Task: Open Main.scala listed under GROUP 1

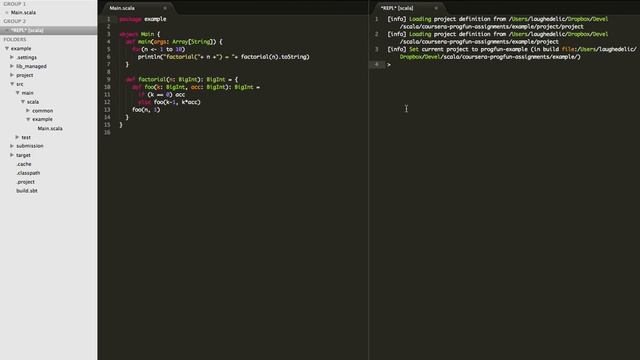Action: pyautogui.click(x=23, y=13)
